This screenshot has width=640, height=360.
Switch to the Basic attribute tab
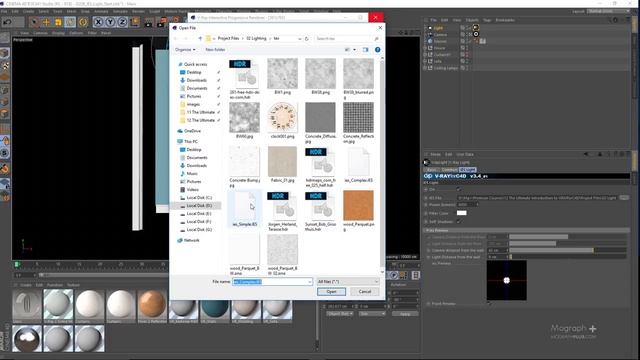pyautogui.click(x=431, y=169)
